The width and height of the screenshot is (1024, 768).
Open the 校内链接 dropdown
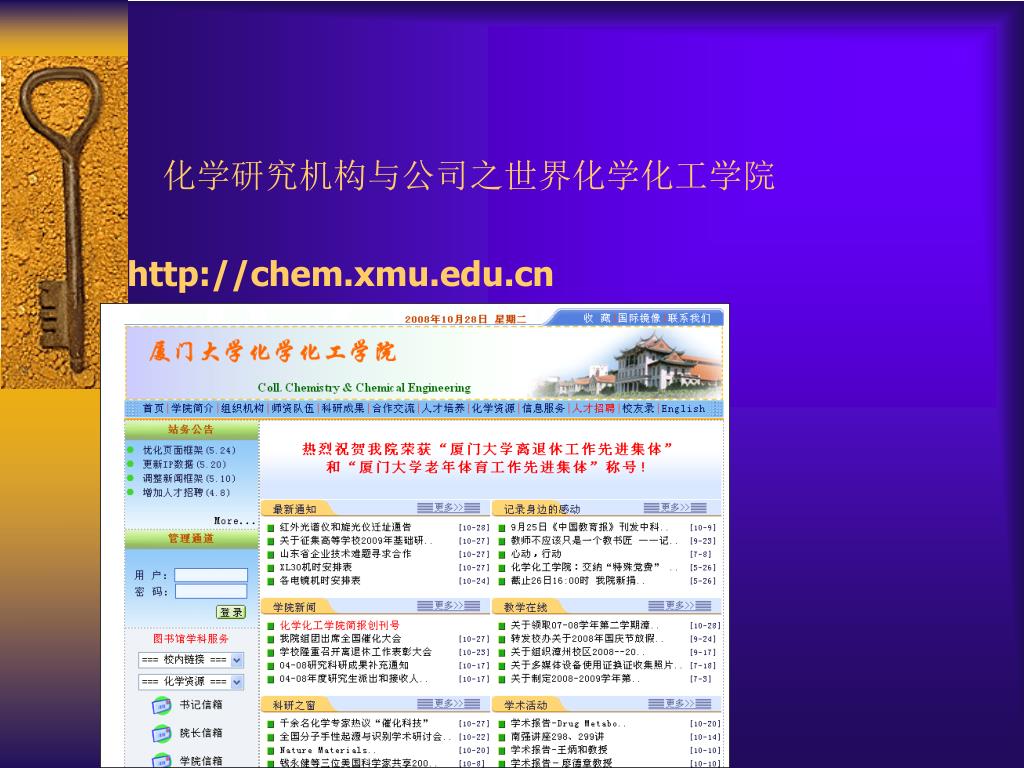pyautogui.click(x=191, y=660)
